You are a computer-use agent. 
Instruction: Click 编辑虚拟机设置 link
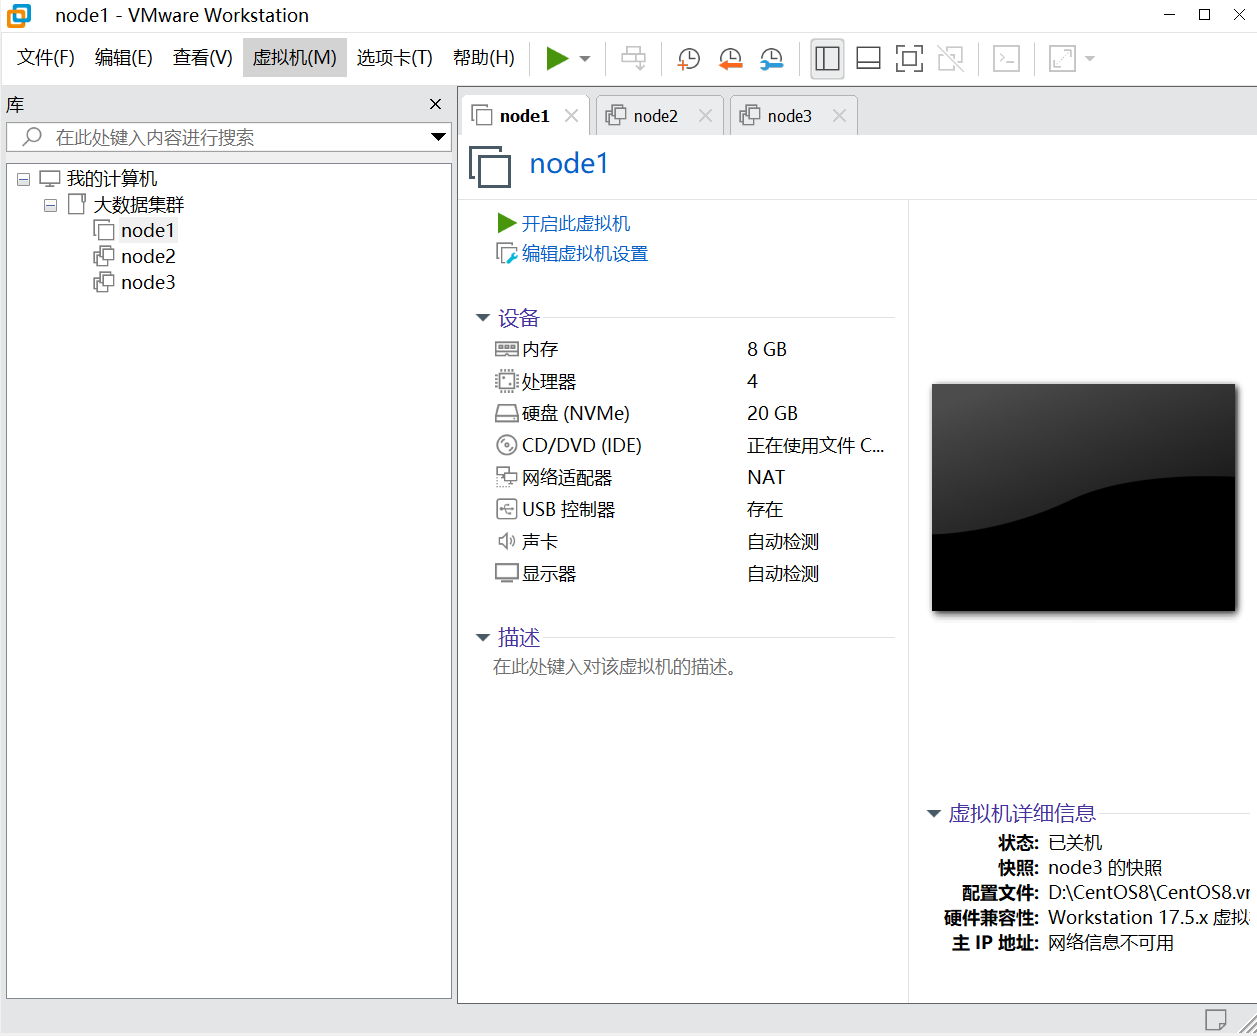tap(581, 253)
